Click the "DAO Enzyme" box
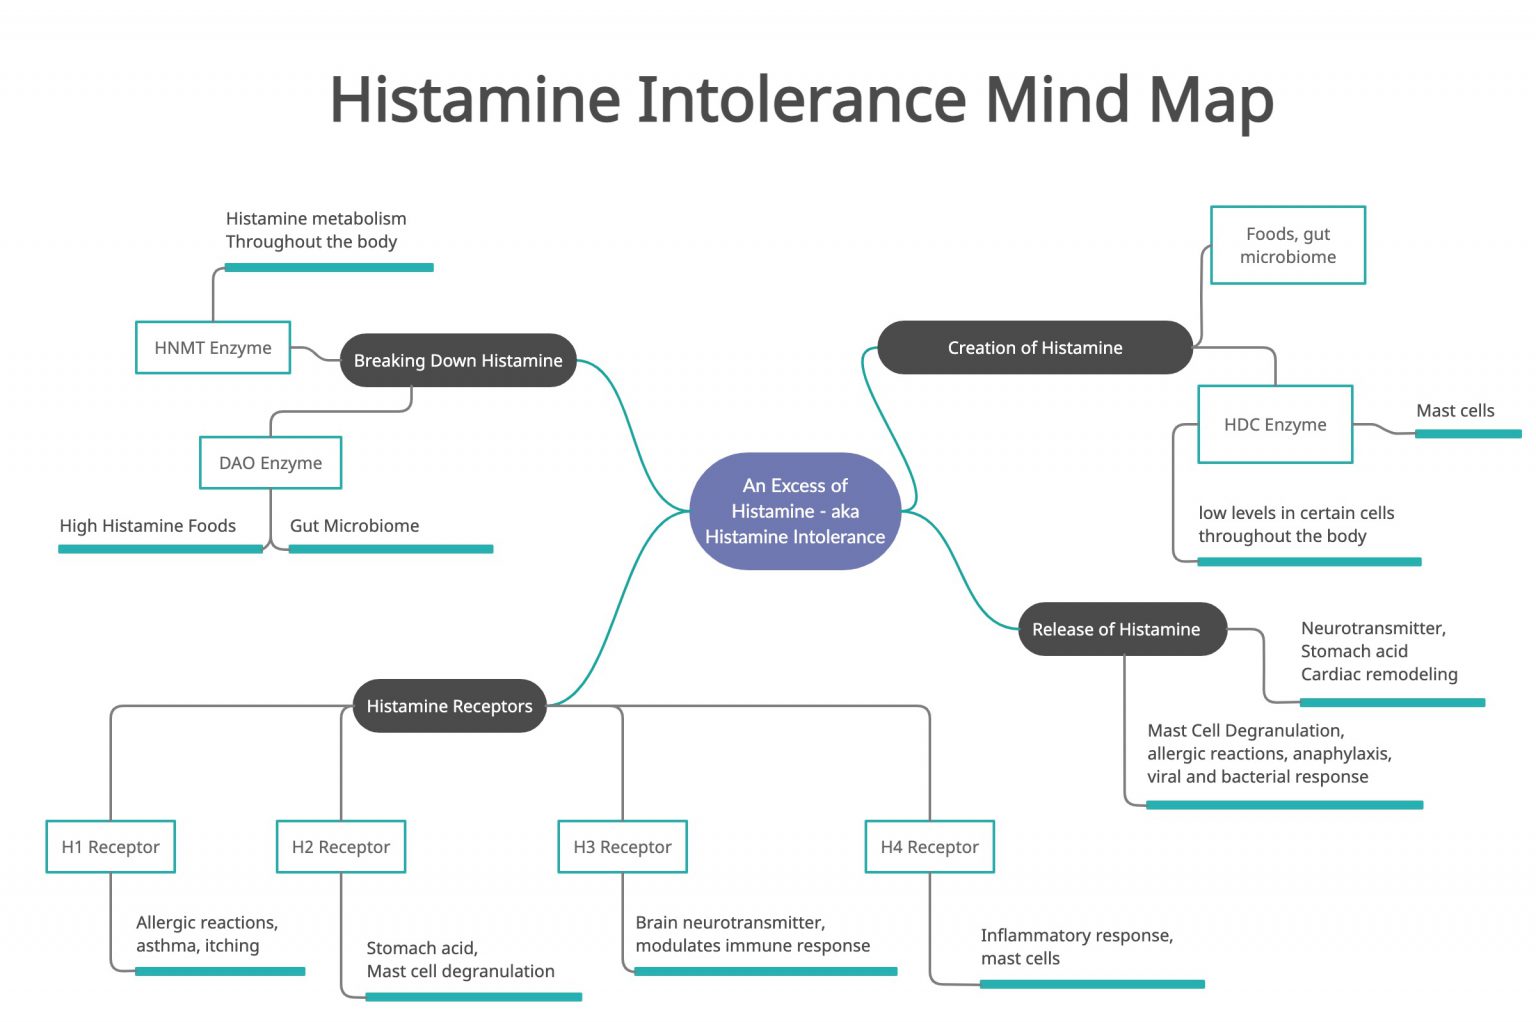Viewport: 1536px width, 1022px height. click(270, 462)
